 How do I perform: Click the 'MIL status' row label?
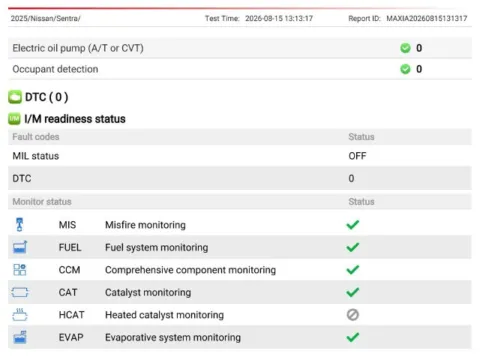click(x=36, y=156)
